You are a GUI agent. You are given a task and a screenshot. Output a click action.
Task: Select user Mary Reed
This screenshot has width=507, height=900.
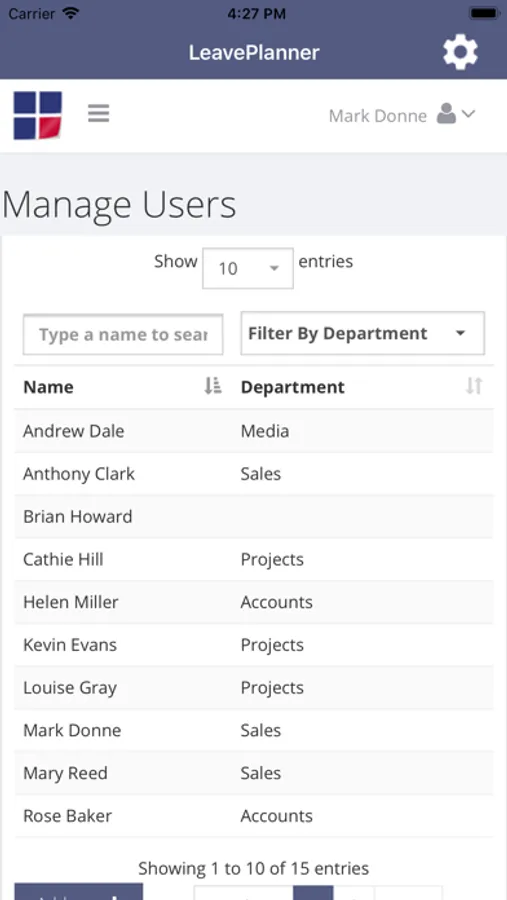click(x=65, y=773)
